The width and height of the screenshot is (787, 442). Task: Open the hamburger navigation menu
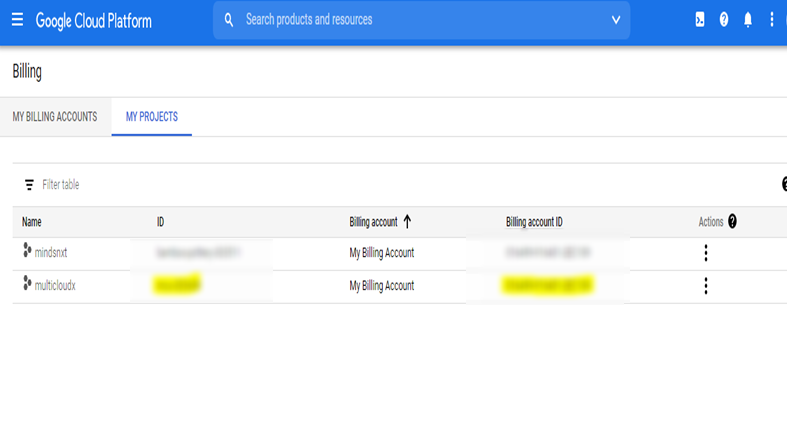[17, 20]
